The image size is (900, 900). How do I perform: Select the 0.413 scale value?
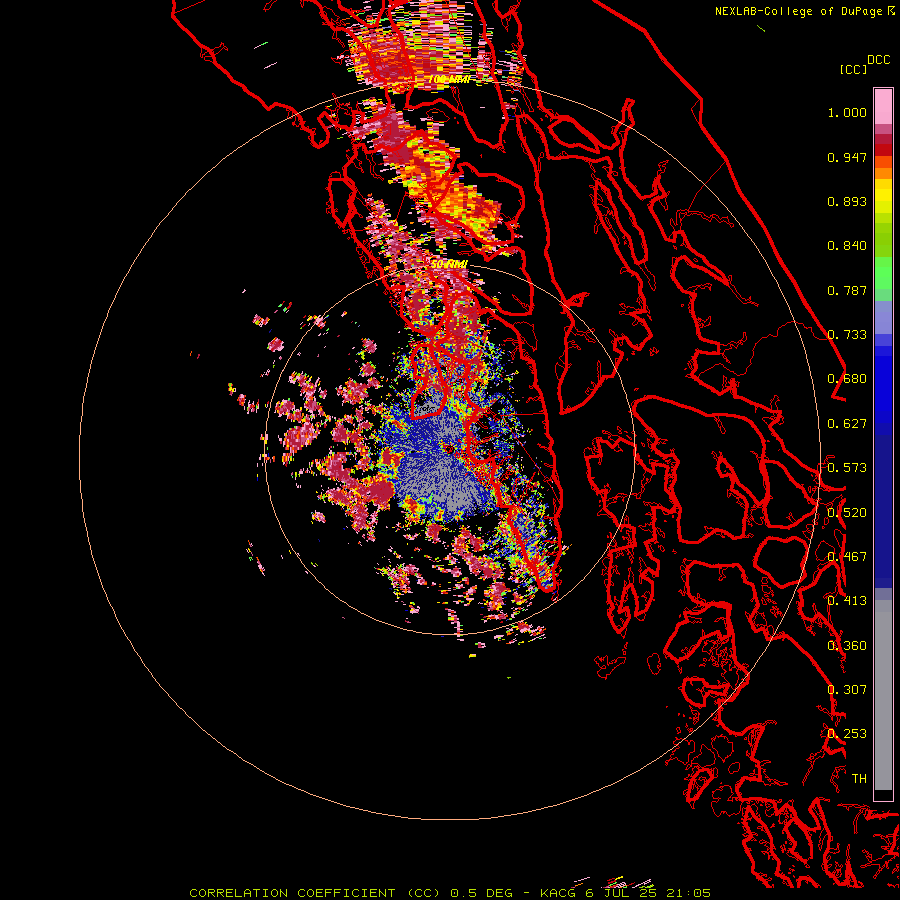pyautogui.click(x=847, y=601)
